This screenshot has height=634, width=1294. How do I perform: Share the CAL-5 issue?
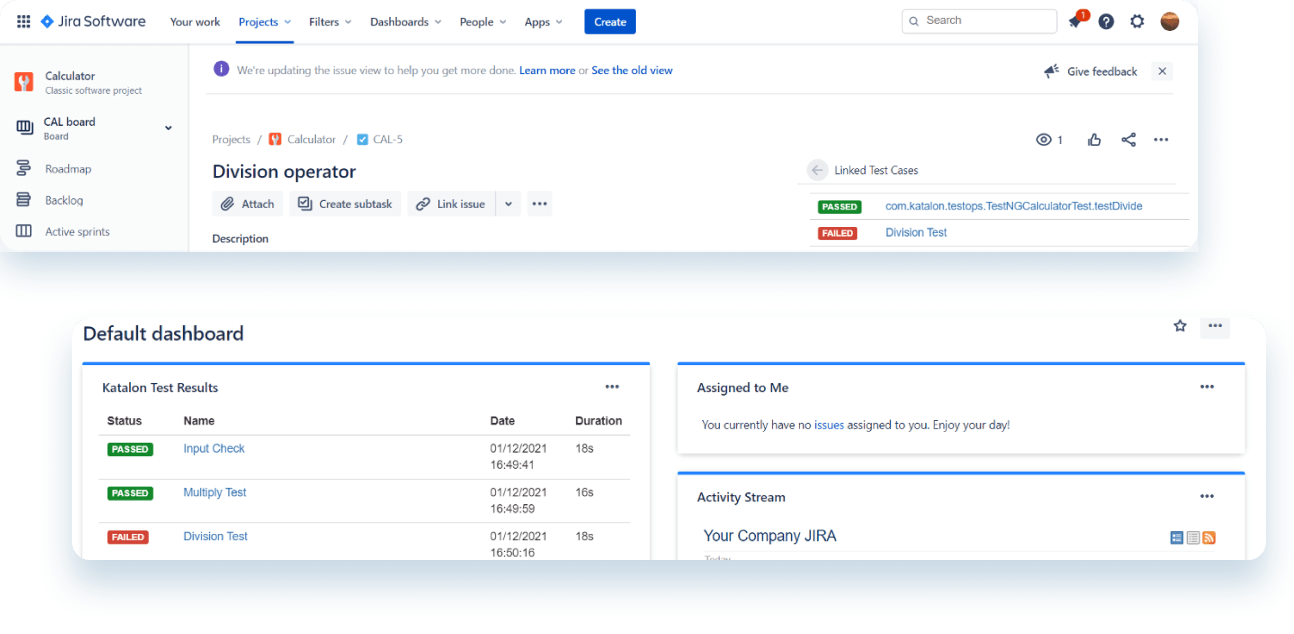pos(1128,140)
